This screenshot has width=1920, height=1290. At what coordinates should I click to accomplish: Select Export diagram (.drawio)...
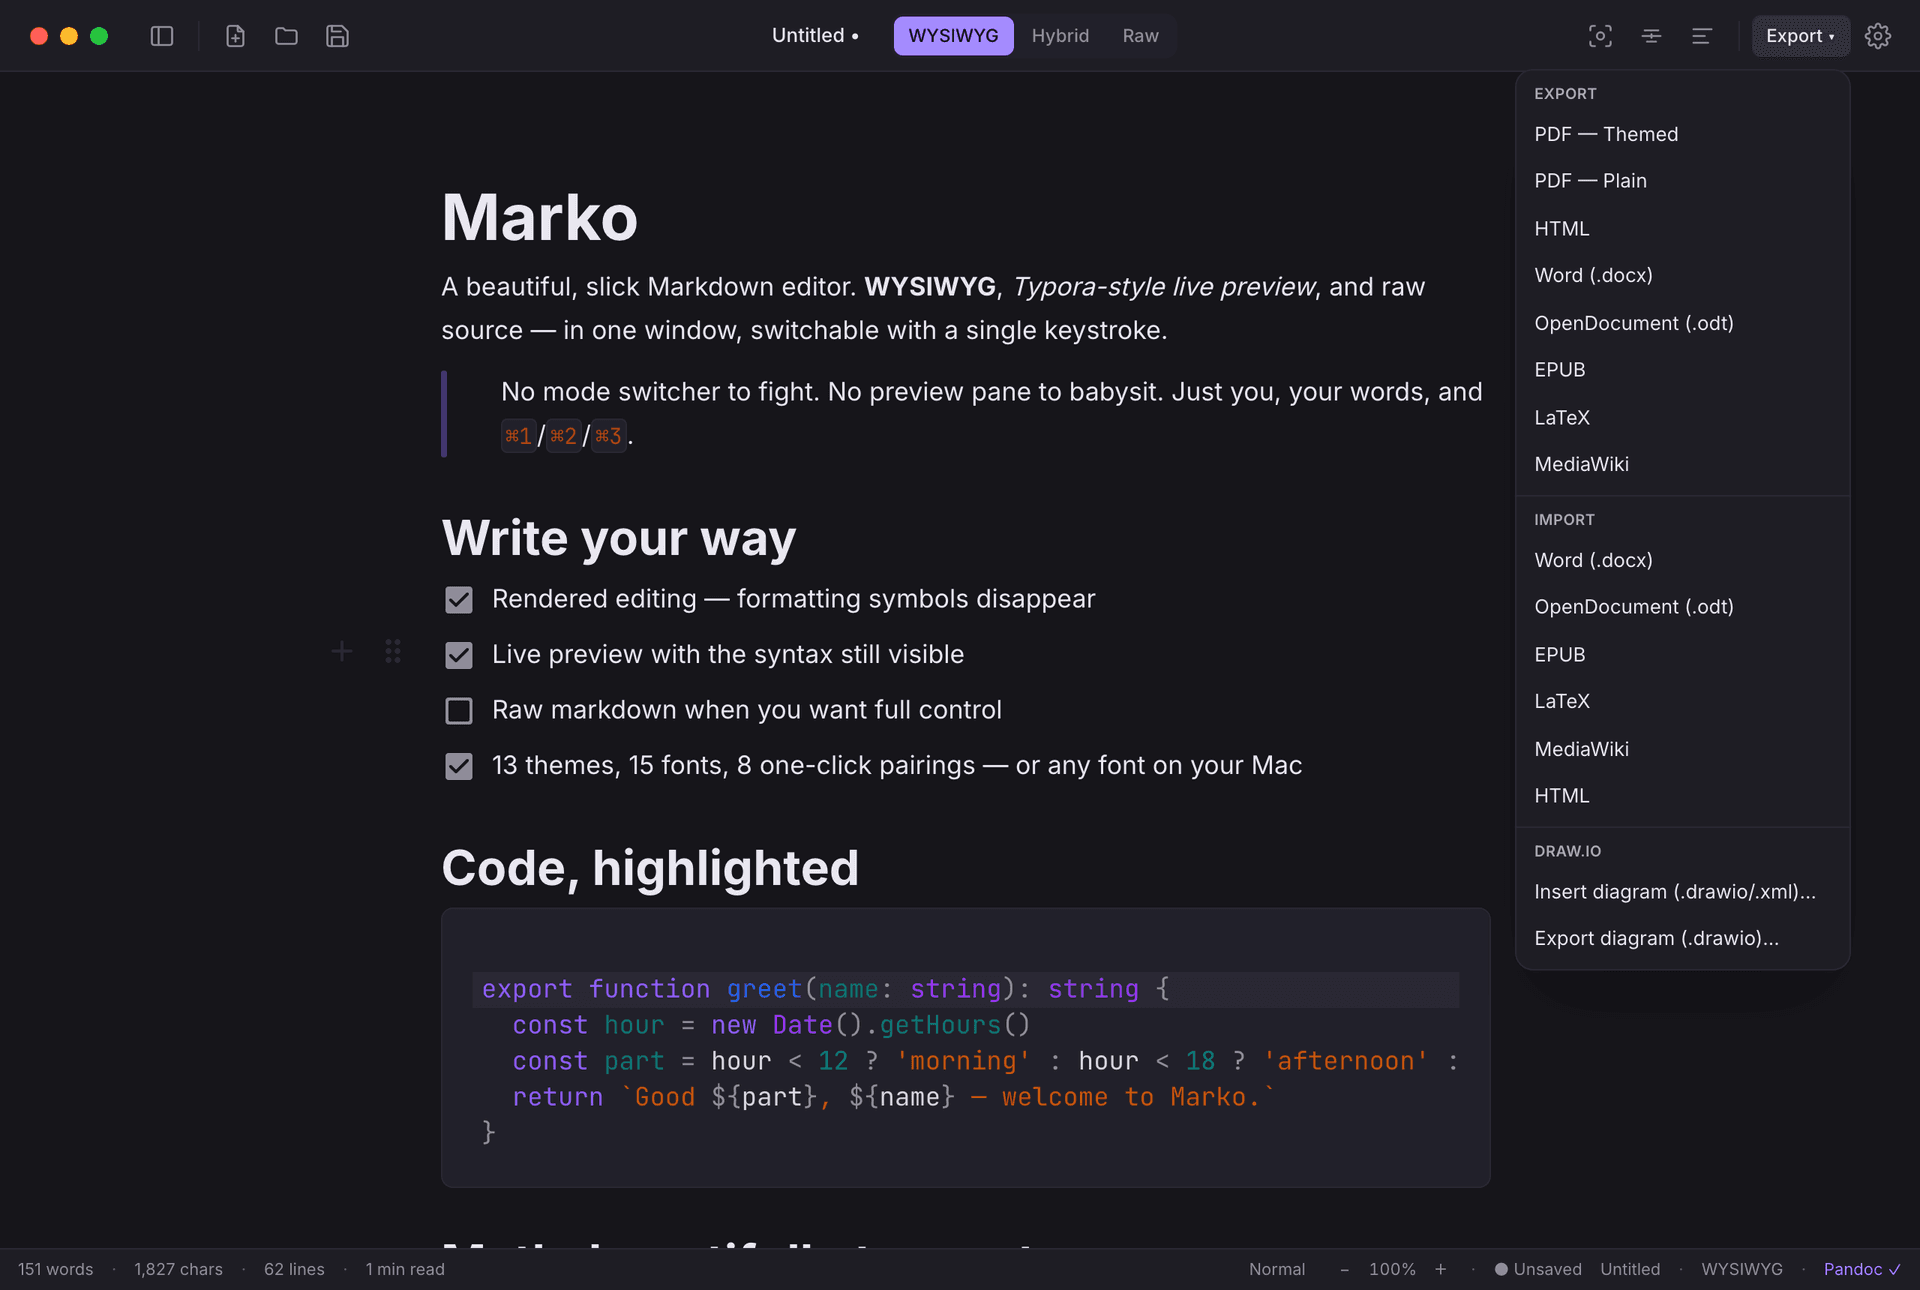pos(1683,939)
